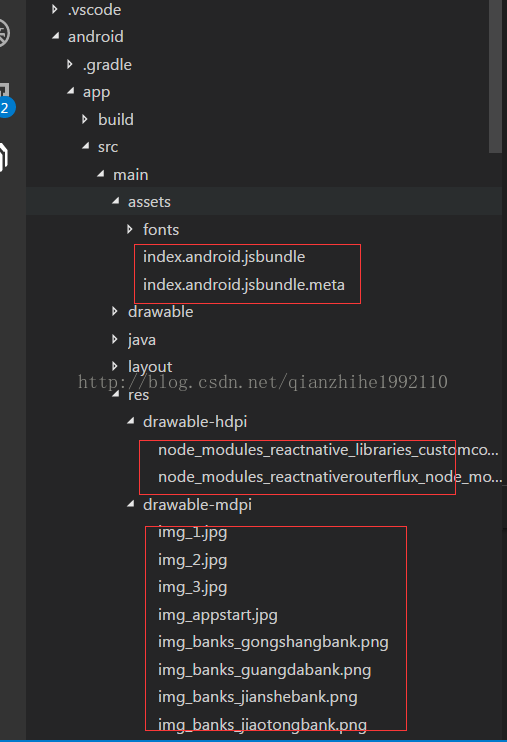Expand the .vscode folder arrow
Viewport: 507px width, 742px height.
pyautogui.click(x=55, y=9)
